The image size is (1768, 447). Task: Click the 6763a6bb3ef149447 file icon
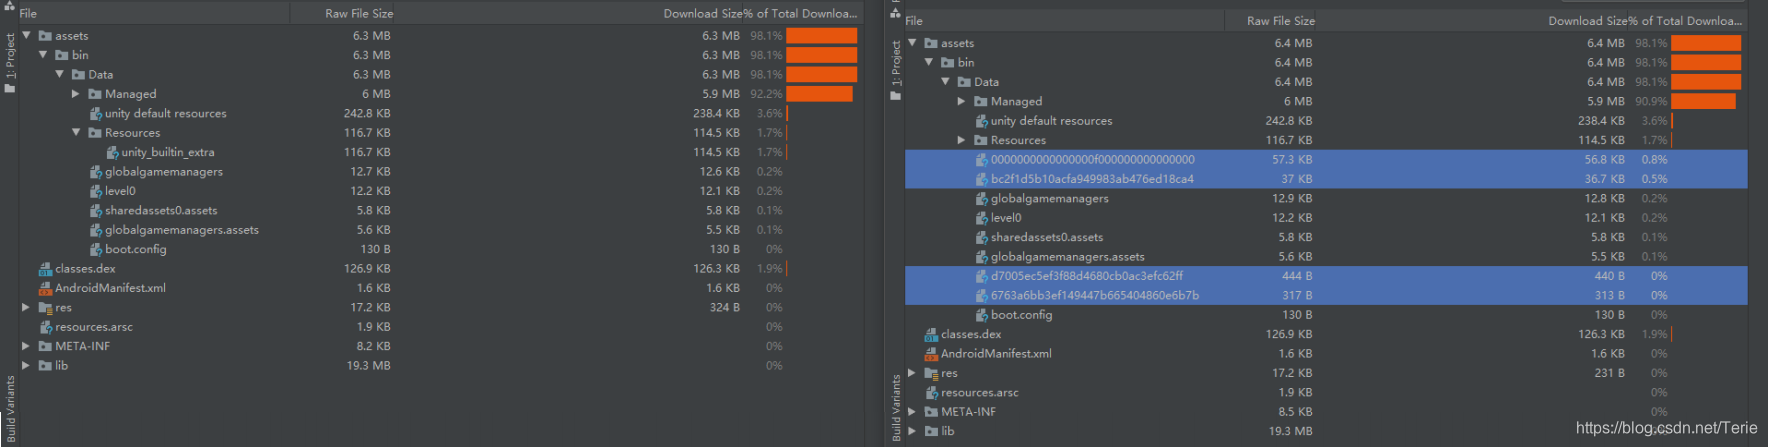[x=982, y=296]
